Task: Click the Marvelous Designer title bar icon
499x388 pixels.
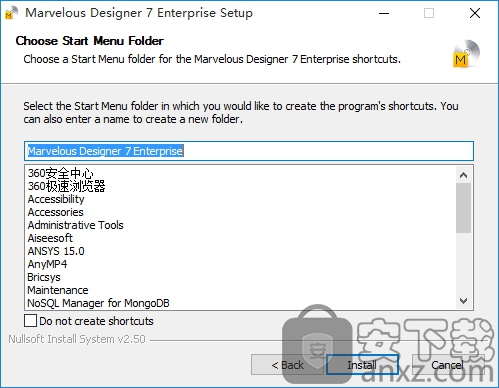Action: [11, 13]
